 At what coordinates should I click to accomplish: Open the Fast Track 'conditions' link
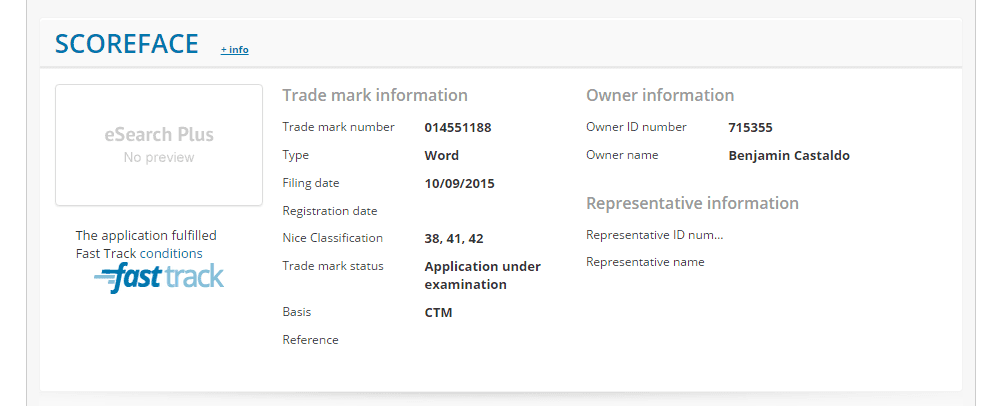tap(171, 254)
